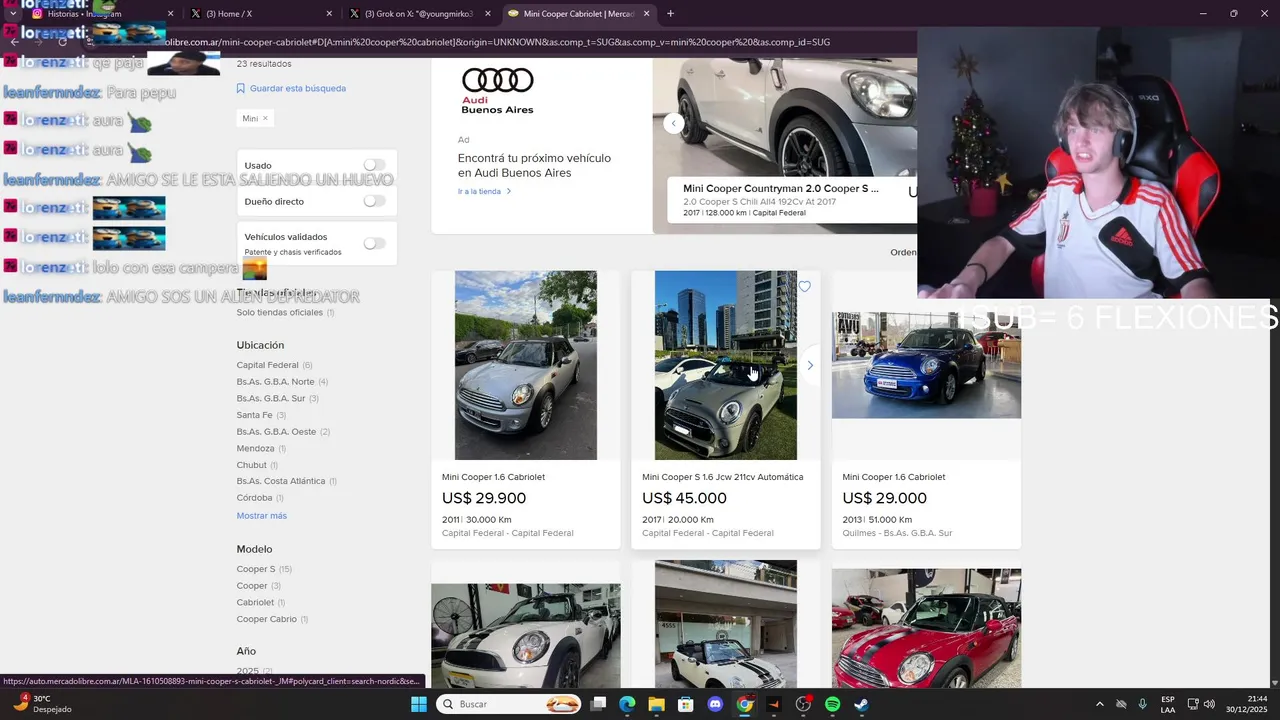Screen dimensions: 1280x720
Task: Filter by Capital Federal location
Action: 267,365
